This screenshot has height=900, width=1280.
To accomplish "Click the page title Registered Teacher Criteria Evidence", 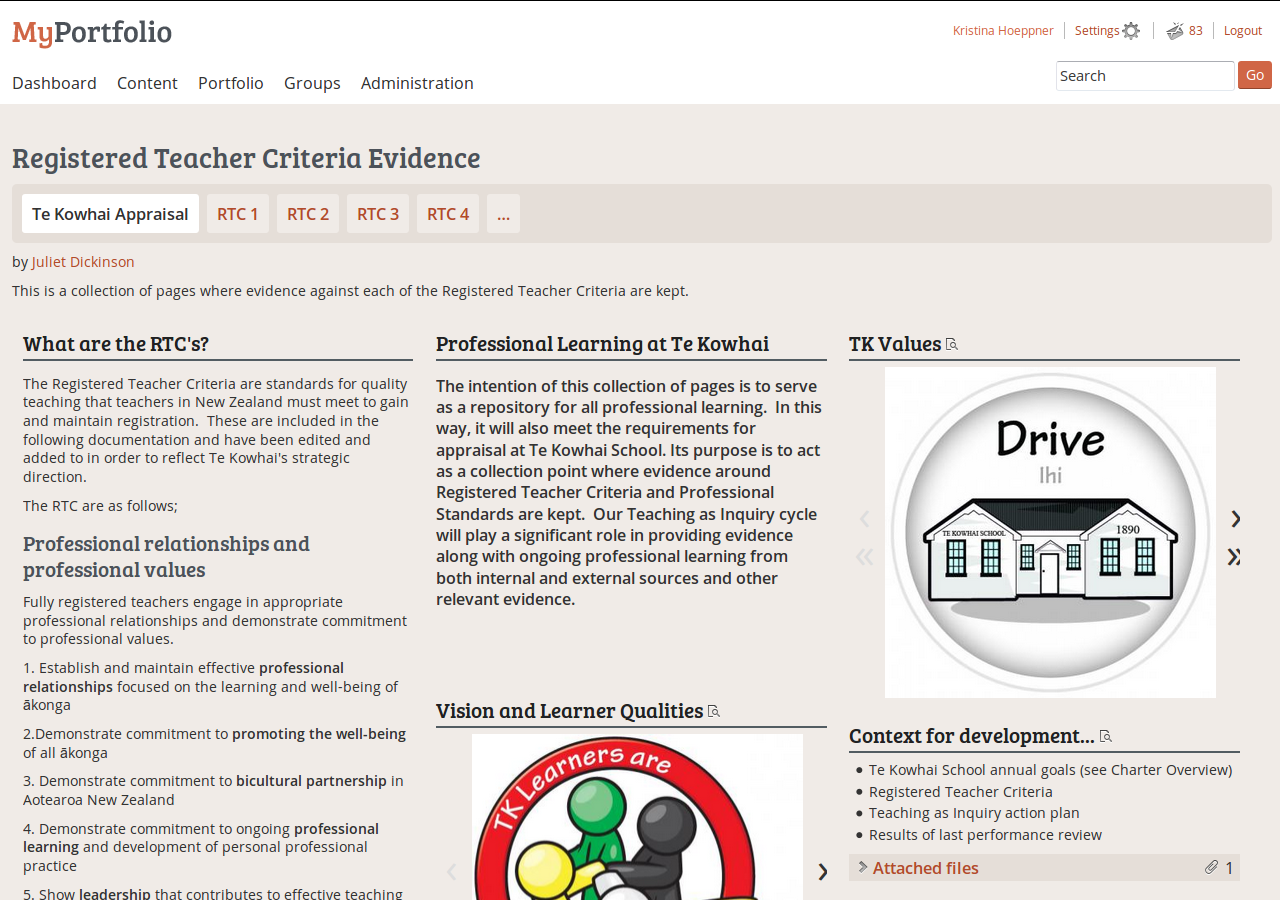I will click(x=246, y=158).
